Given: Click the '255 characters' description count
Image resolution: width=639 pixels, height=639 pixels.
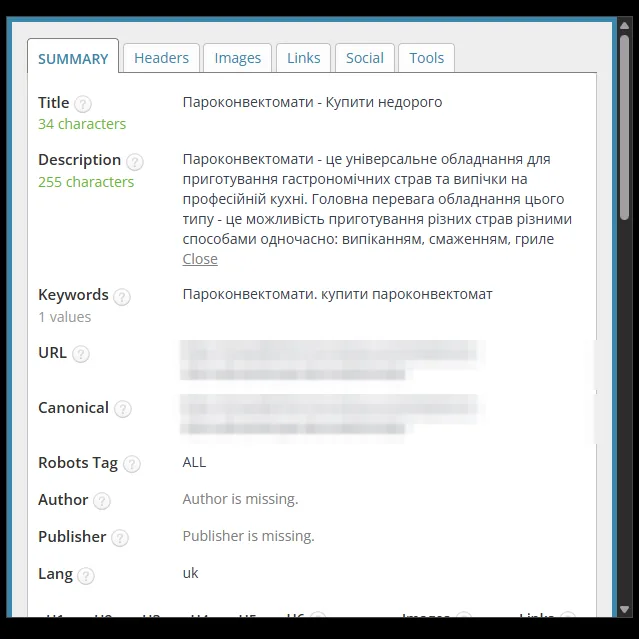Looking at the screenshot, I should click(x=86, y=182).
